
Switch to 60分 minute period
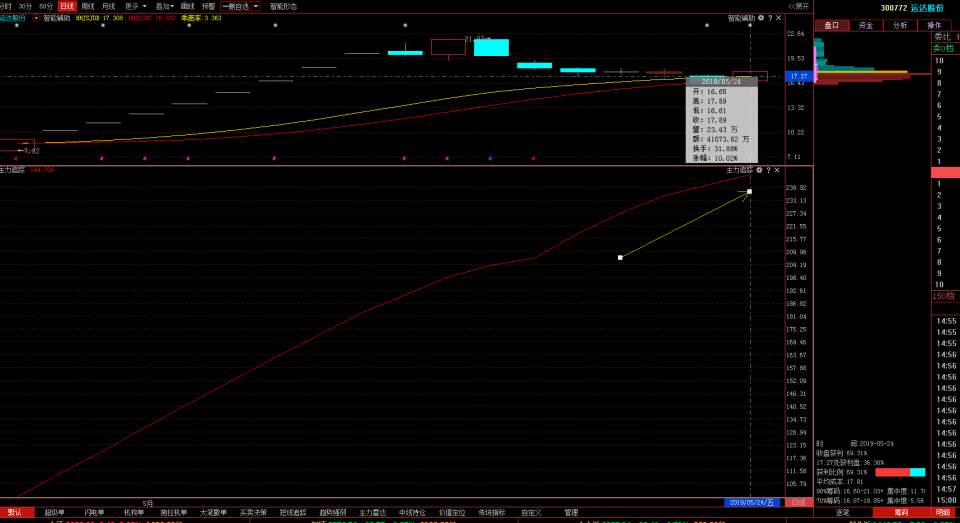(x=46, y=6)
